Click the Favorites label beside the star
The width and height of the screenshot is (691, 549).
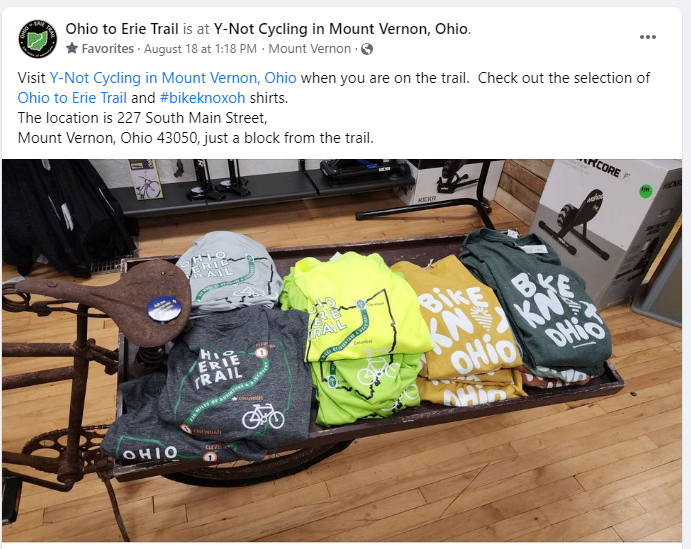pyautogui.click(x=108, y=49)
